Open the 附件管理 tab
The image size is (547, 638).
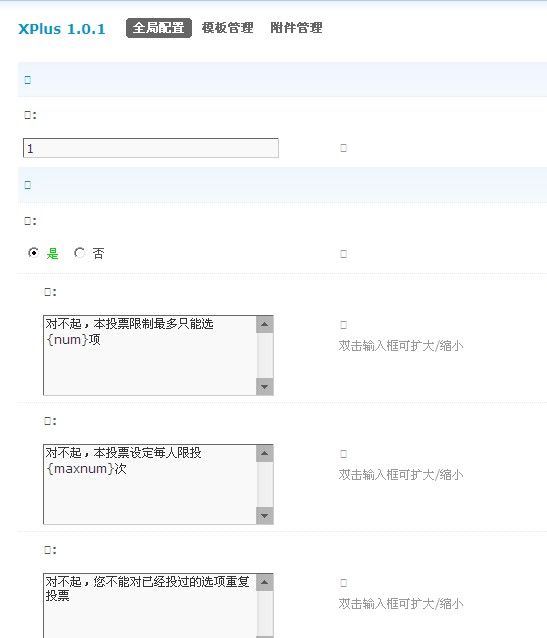296,28
